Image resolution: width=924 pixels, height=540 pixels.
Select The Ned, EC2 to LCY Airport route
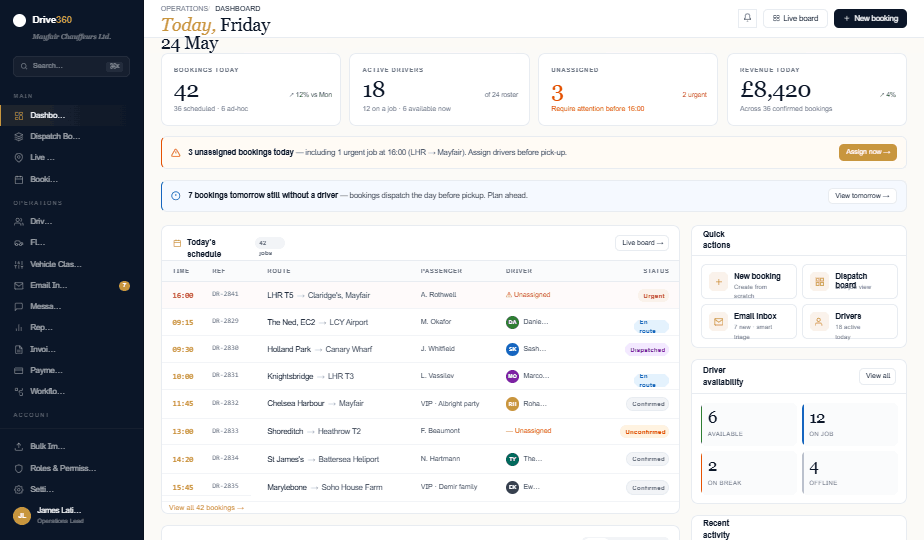pyautogui.click(x=317, y=322)
